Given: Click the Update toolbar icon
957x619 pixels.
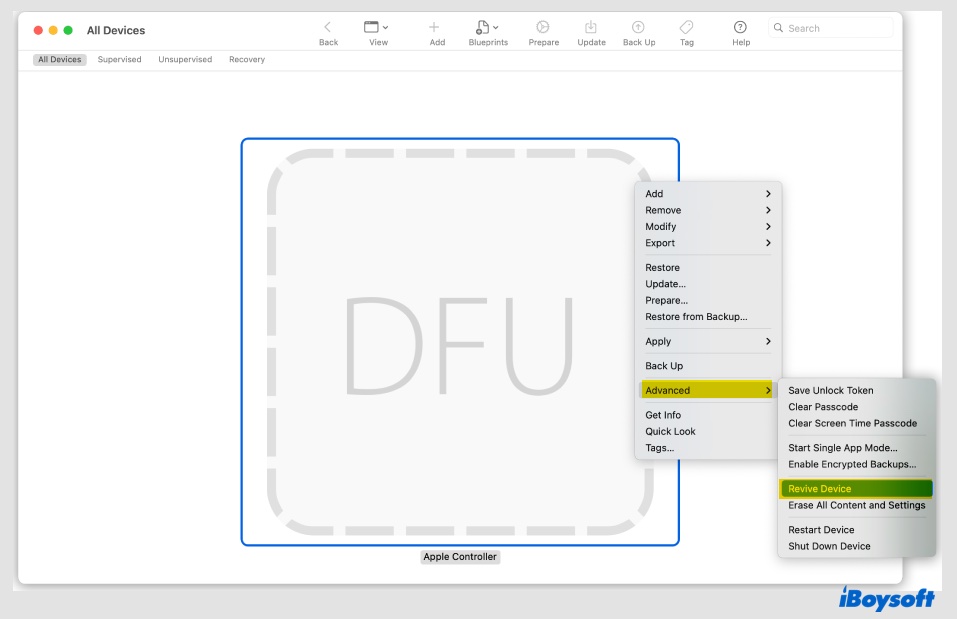Looking at the screenshot, I should click(591, 28).
